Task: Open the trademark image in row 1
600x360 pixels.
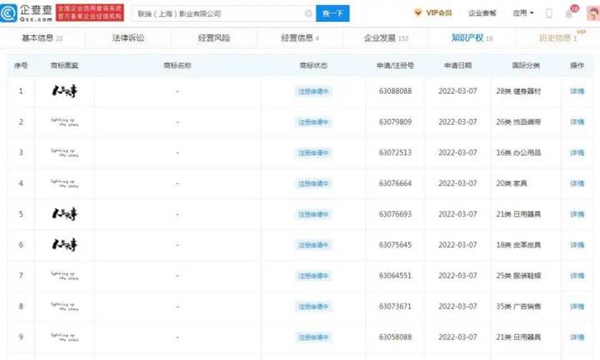Action: point(65,91)
